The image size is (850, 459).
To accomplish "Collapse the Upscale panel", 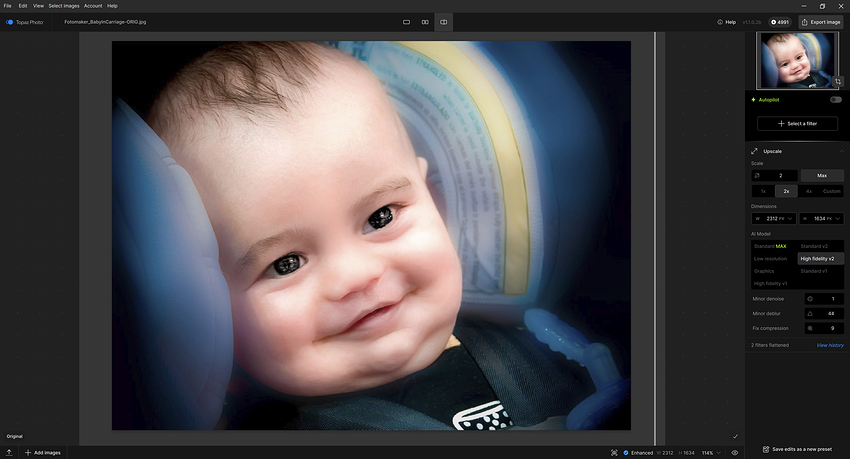I will click(x=841, y=151).
